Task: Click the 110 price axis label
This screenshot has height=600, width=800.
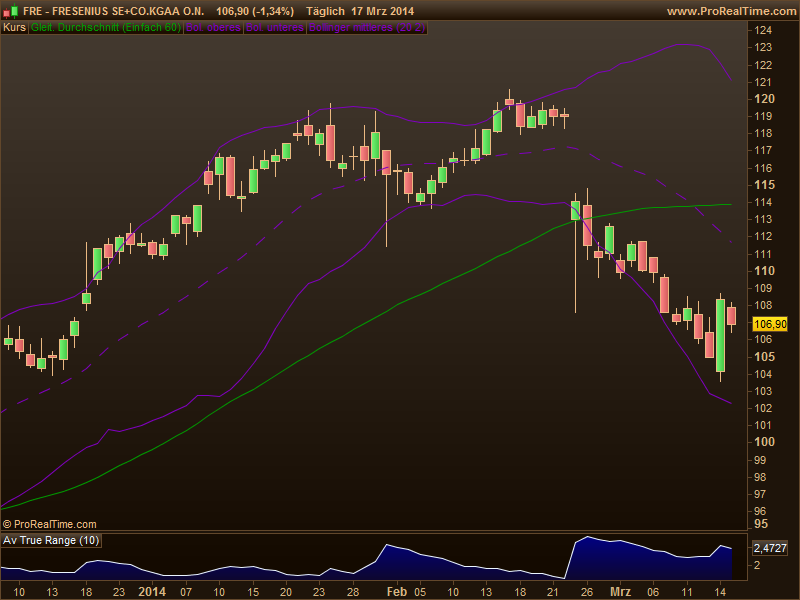Action: coord(764,270)
